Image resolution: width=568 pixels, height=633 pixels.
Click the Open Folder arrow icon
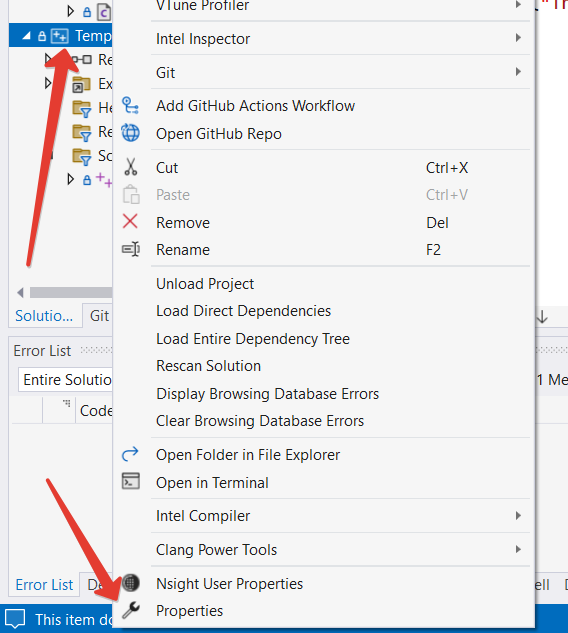pyautogui.click(x=130, y=454)
